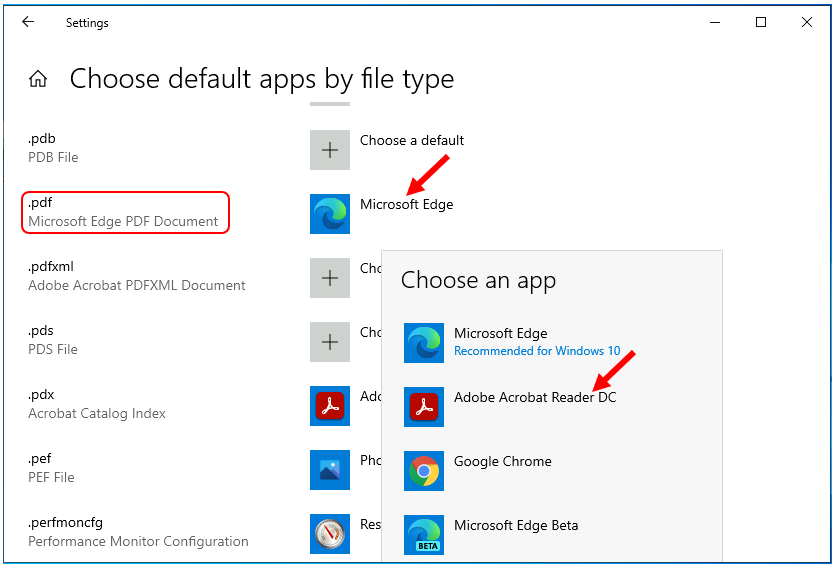Close the Settings window
This screenshot has height=569, width=836.
[x=807, y=22]
